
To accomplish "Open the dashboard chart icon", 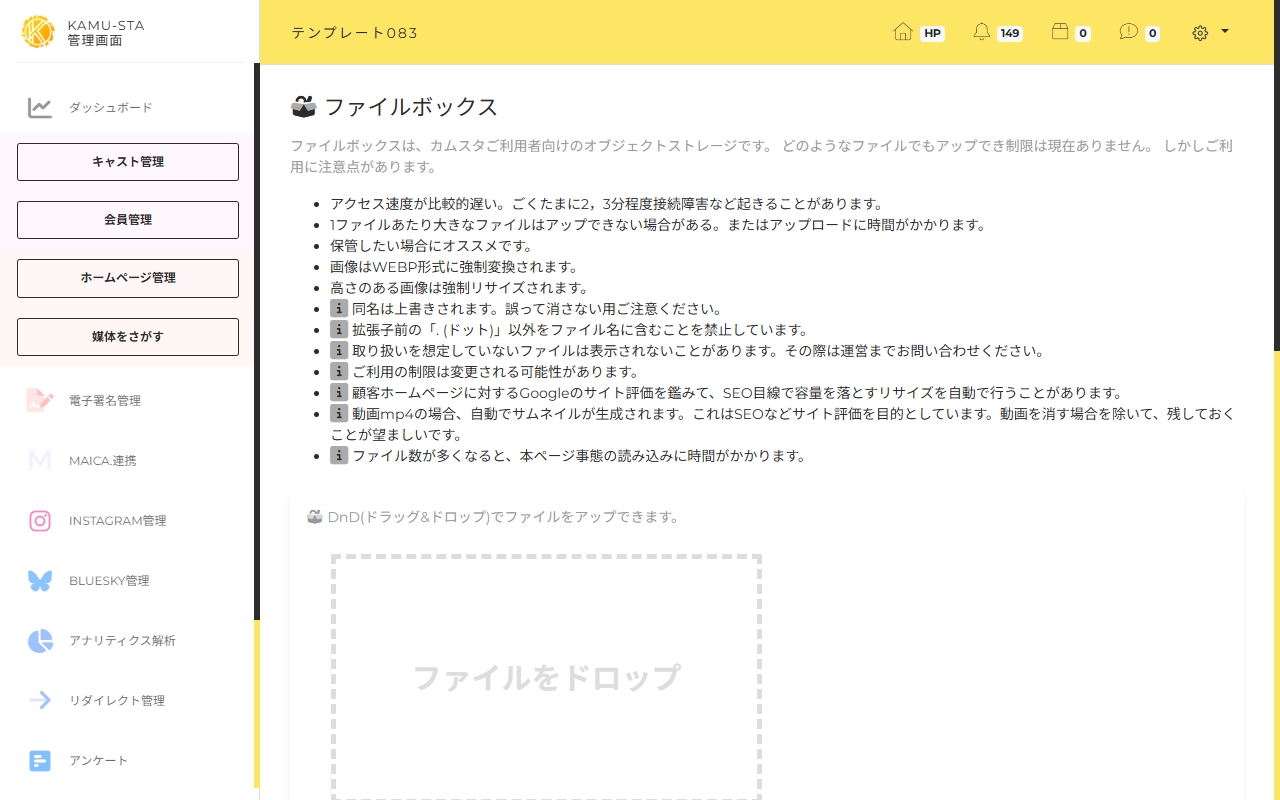I will tap(40, 108).
